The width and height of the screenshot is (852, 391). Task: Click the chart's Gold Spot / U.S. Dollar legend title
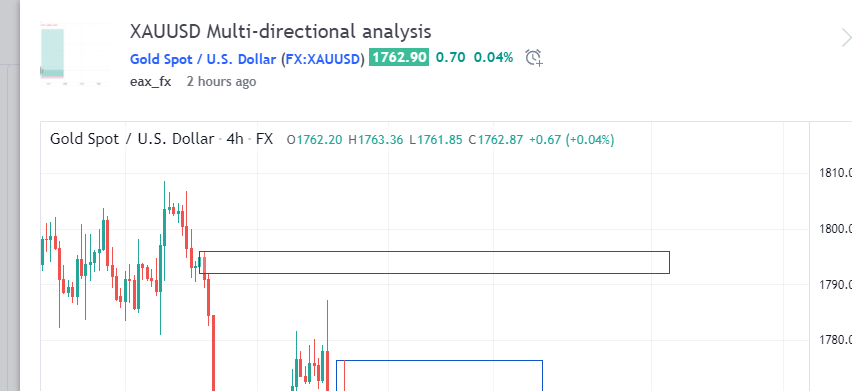click(x=132, y=140)
